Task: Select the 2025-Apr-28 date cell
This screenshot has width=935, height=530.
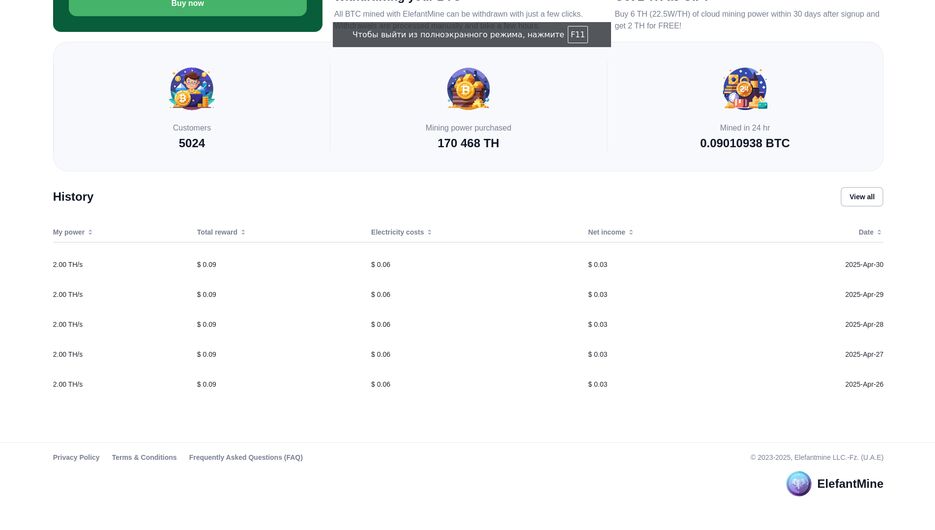Action: tap(863, 324)
